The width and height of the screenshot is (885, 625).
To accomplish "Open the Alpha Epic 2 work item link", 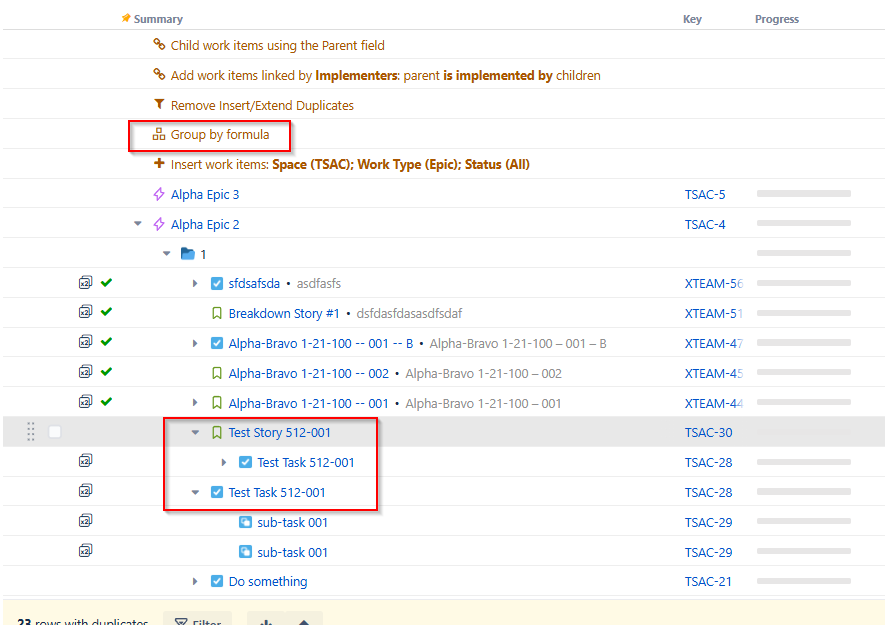I will (205, 224).
